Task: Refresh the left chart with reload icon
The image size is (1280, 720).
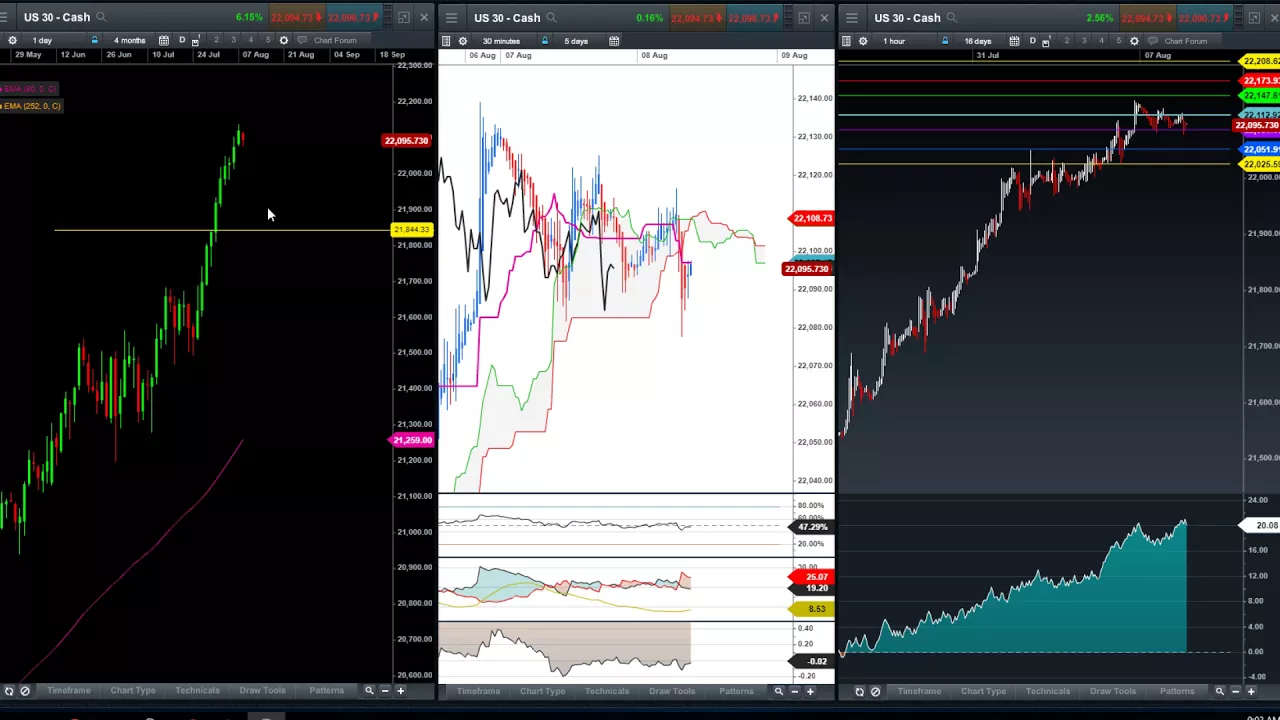Action: click(9, 690)
